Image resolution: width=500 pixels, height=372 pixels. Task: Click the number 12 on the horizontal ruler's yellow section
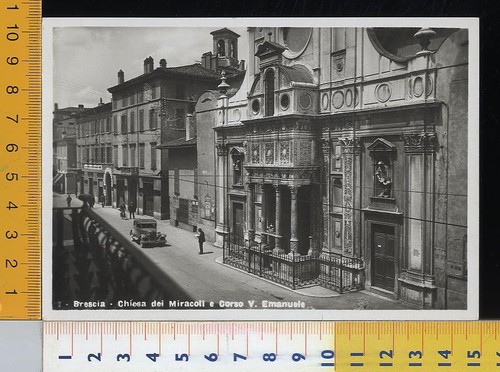click(x=386, y=357)
